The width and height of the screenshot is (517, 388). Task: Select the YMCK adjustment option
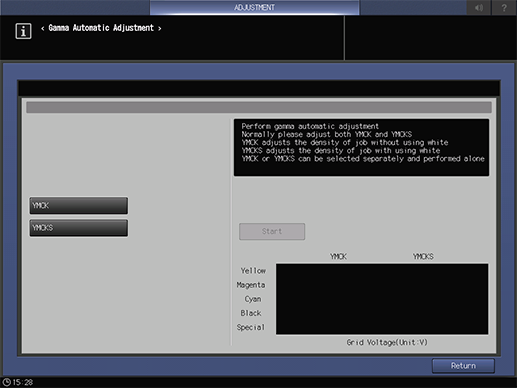(x=79, y=205)
